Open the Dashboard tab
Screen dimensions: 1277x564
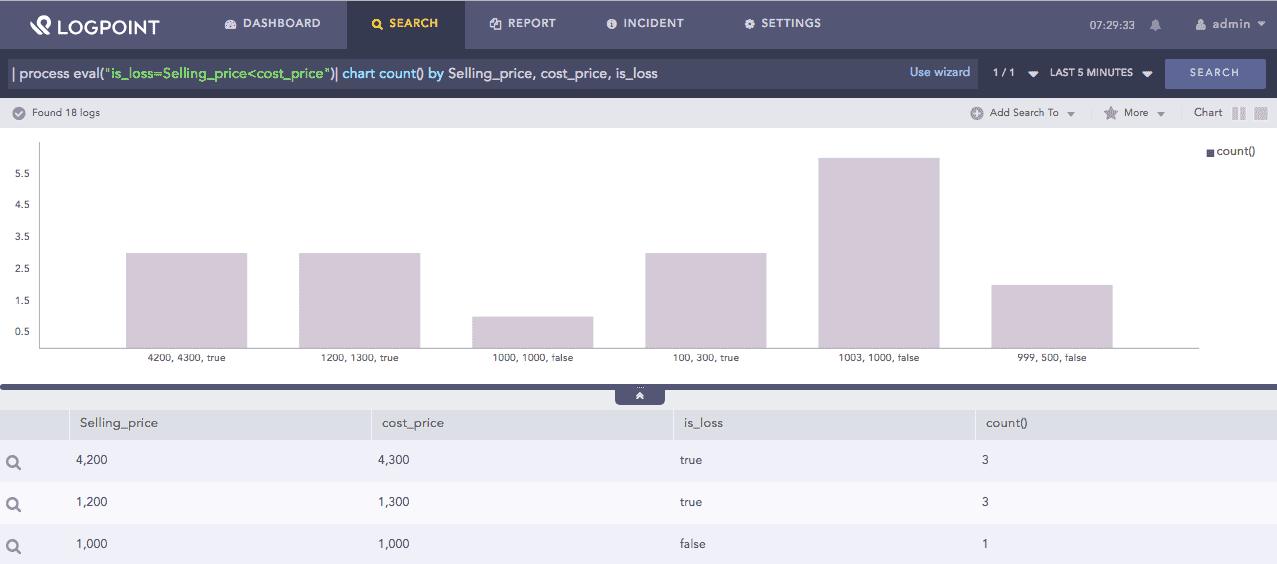[272, 24]
